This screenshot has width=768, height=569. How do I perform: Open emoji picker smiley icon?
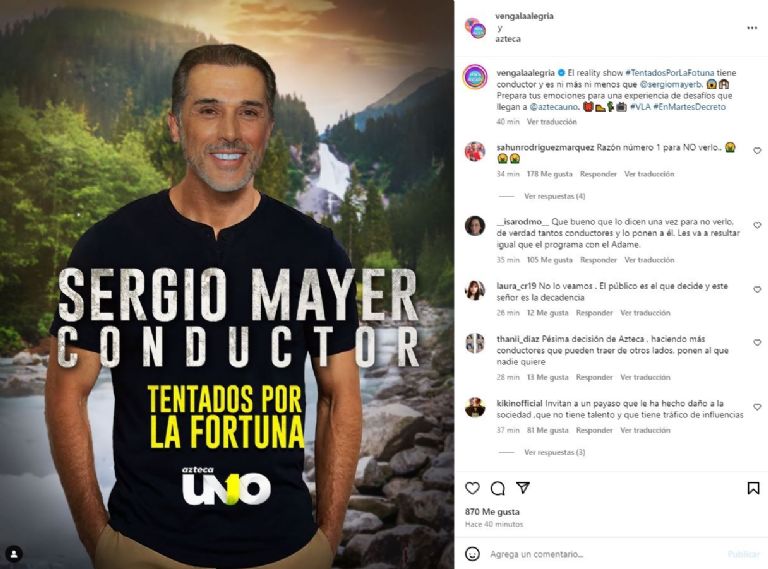[x=472, y=554]
